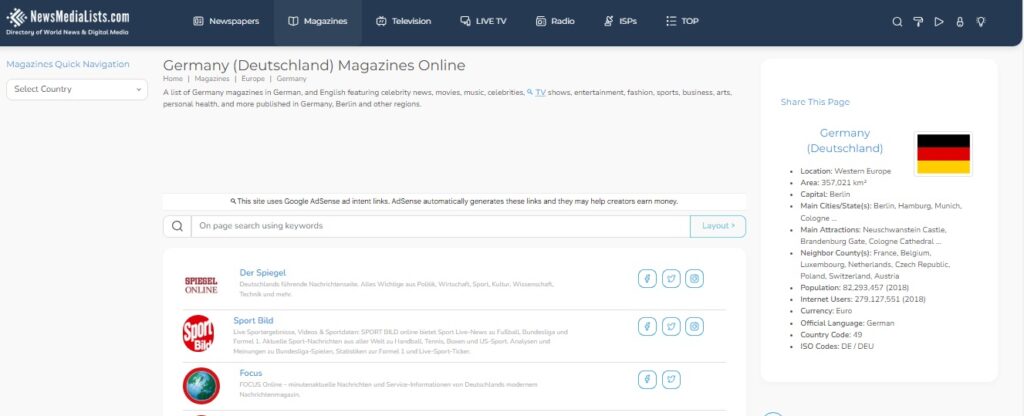Image resolution: width=1024 pixels, height=416 pixels.
Task: Select Magazines in top navigation
Action: click(x=317, y=22)
